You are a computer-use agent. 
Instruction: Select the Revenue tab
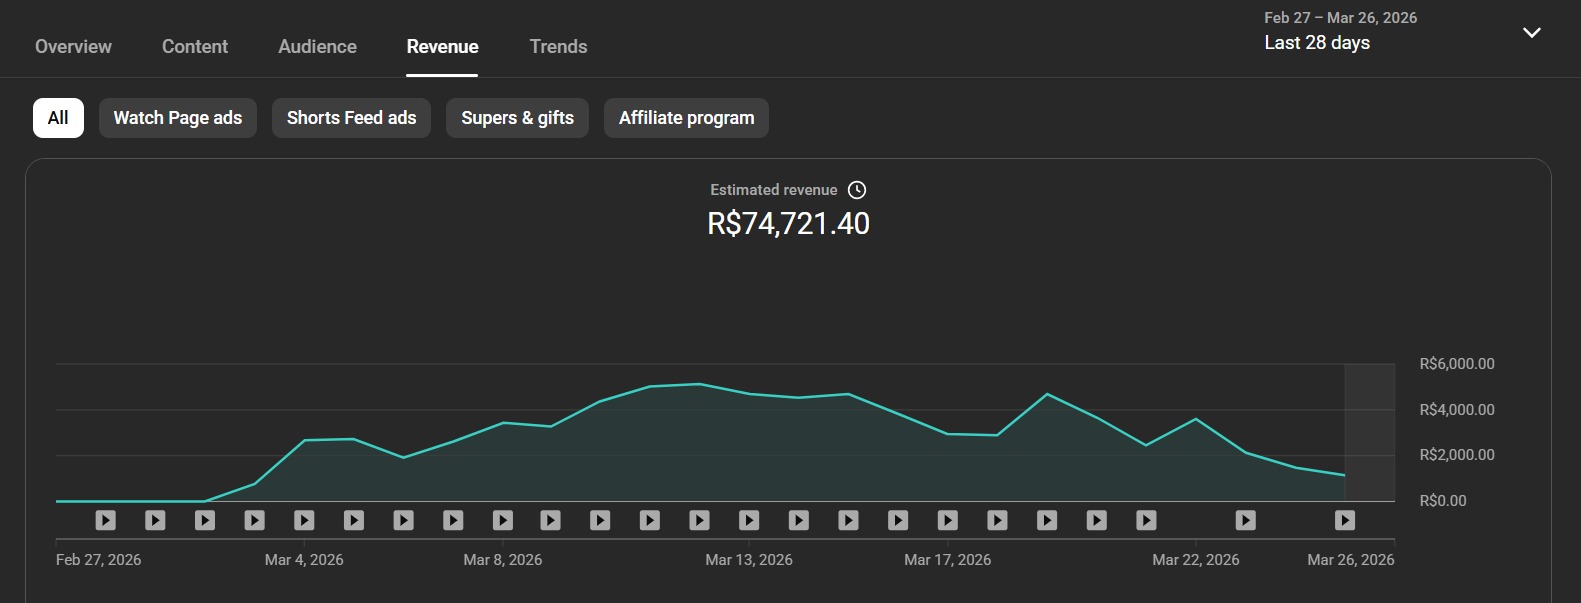[x=442, y=47]
